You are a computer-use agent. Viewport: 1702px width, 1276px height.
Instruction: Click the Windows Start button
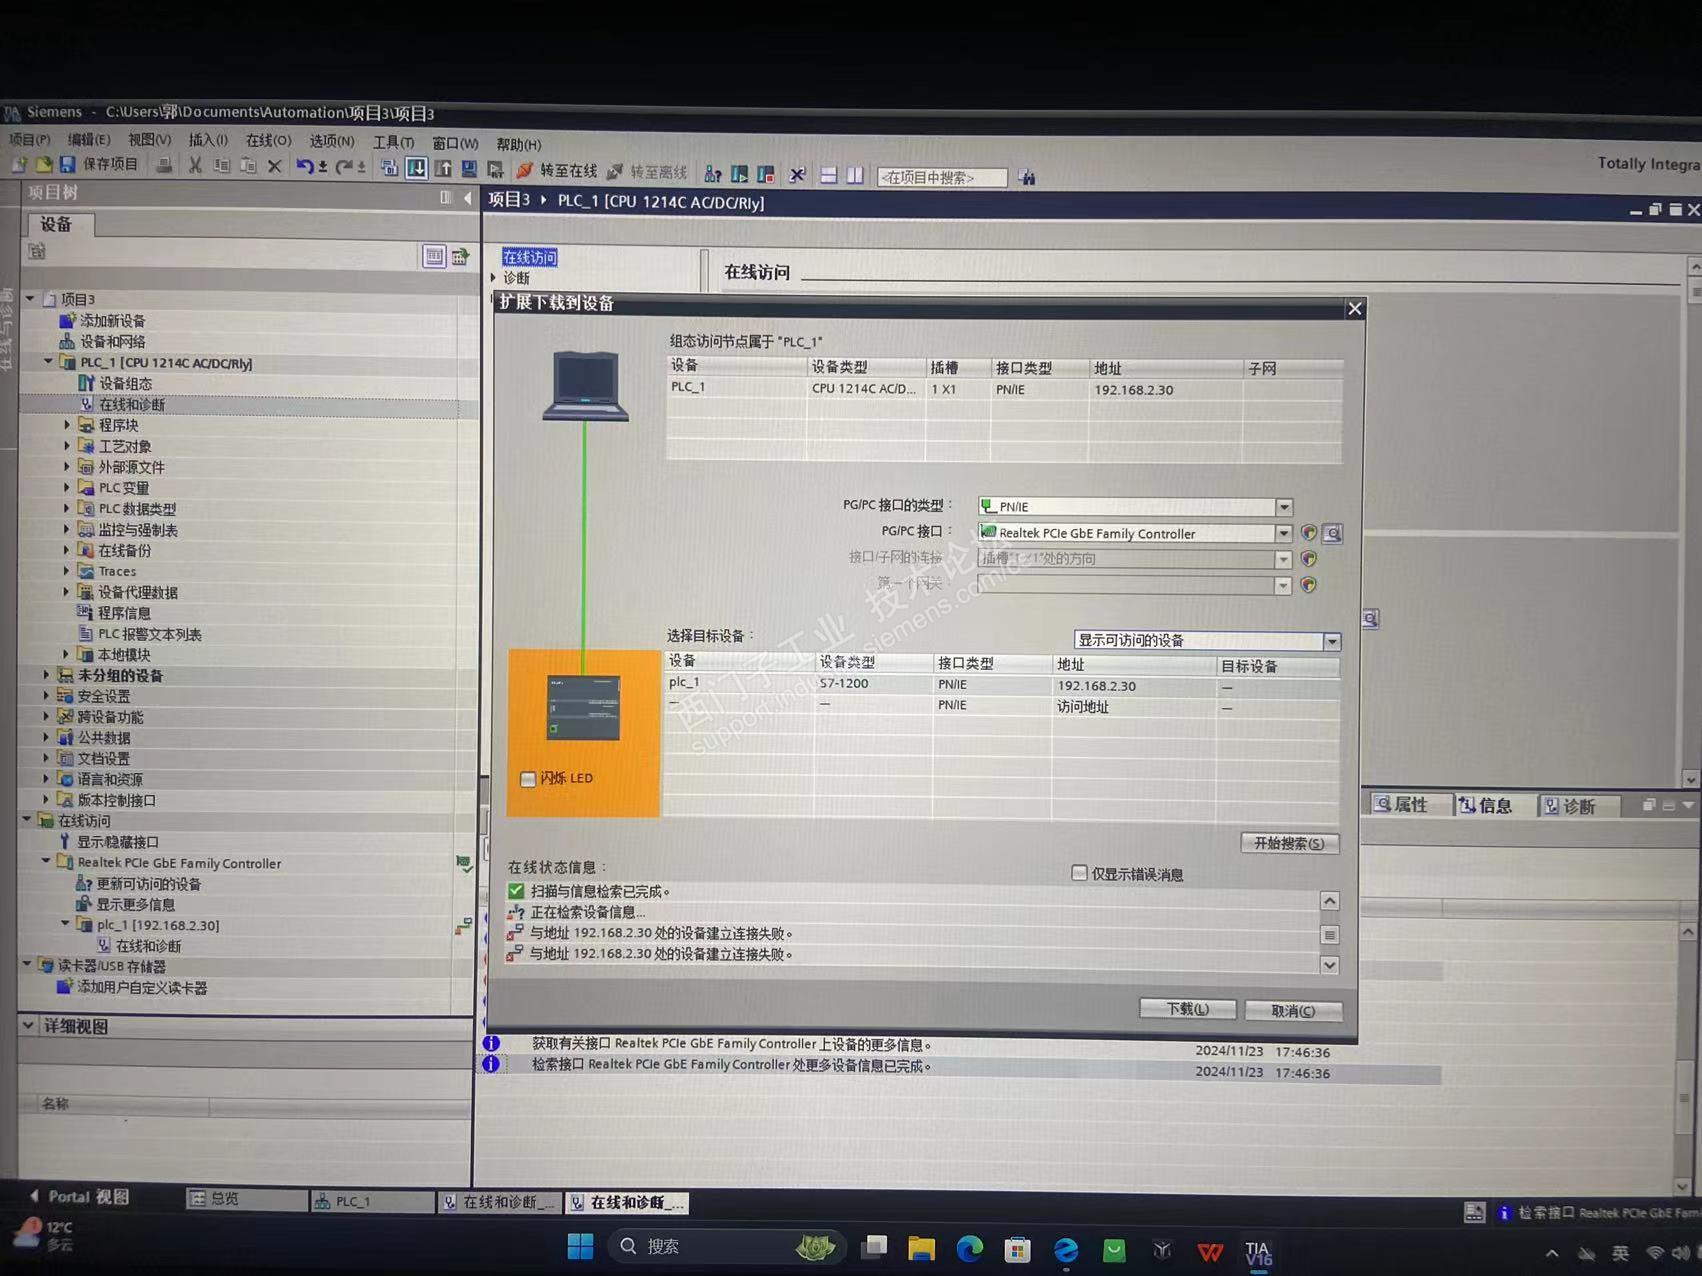(580, 1246)
